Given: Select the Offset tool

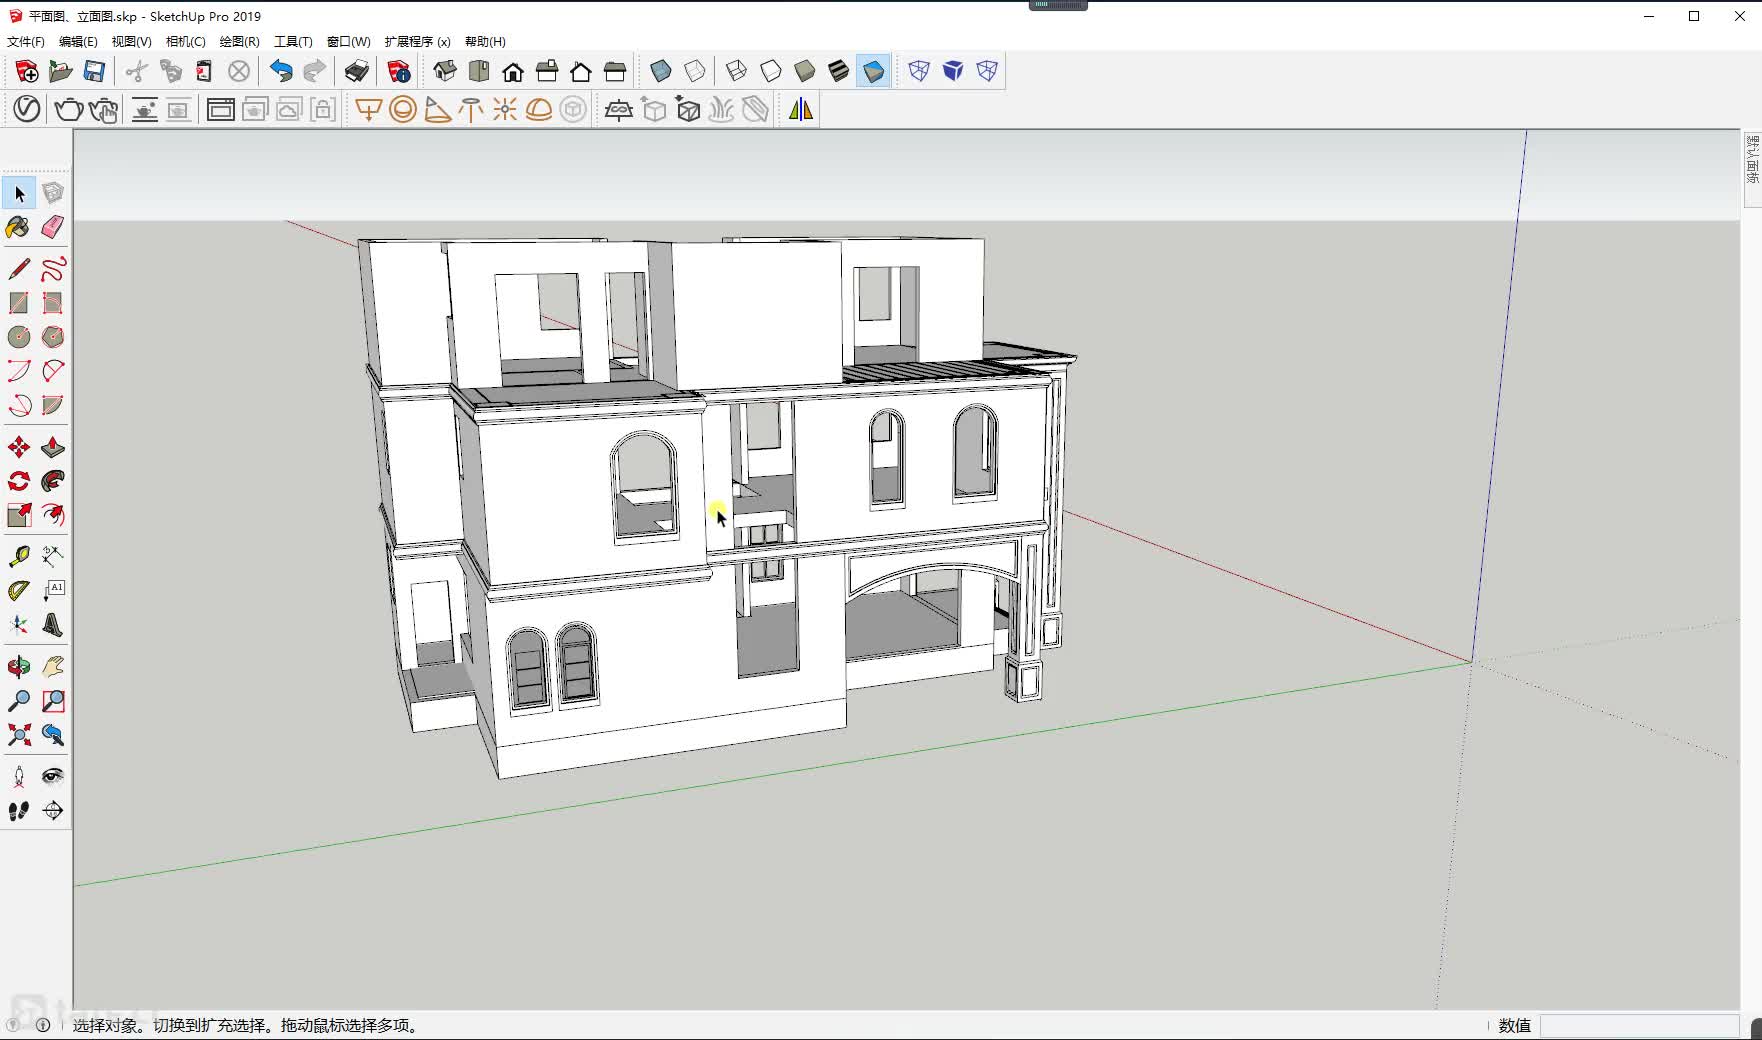Looking at the screenshot, I should tap(53, 515).
